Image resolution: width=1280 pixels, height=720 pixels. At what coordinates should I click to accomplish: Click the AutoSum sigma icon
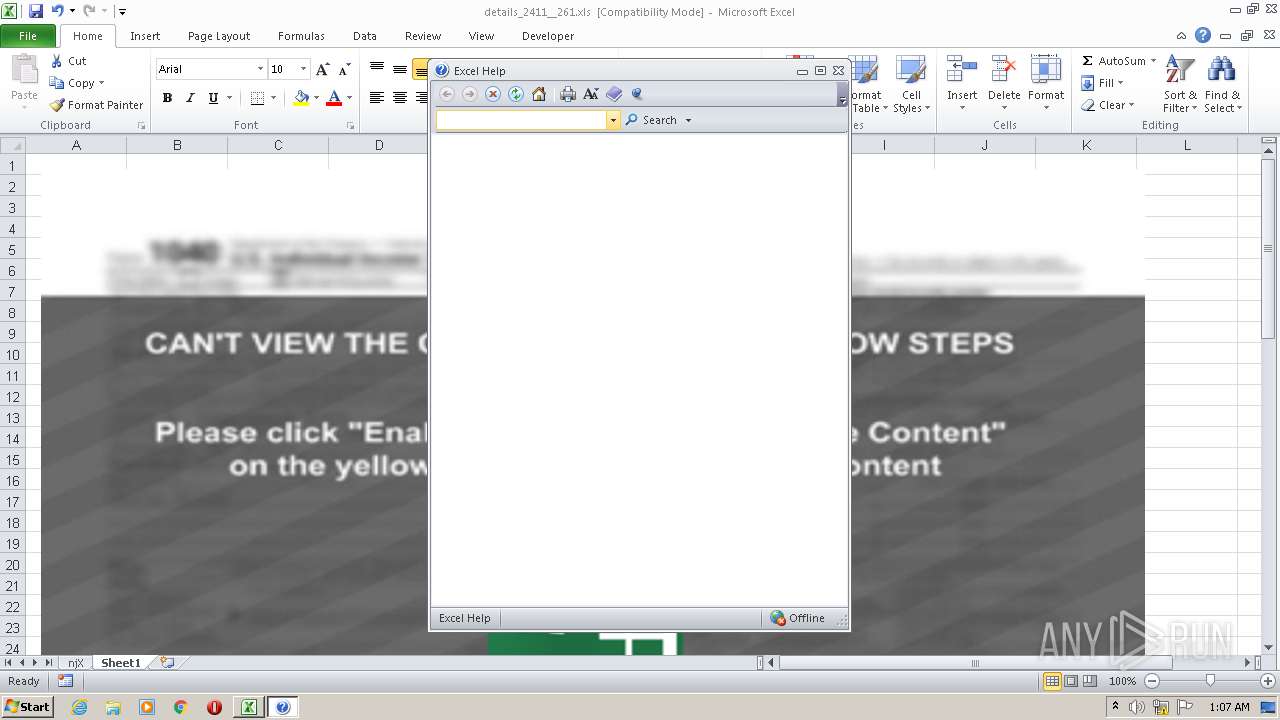(1088, 61)
